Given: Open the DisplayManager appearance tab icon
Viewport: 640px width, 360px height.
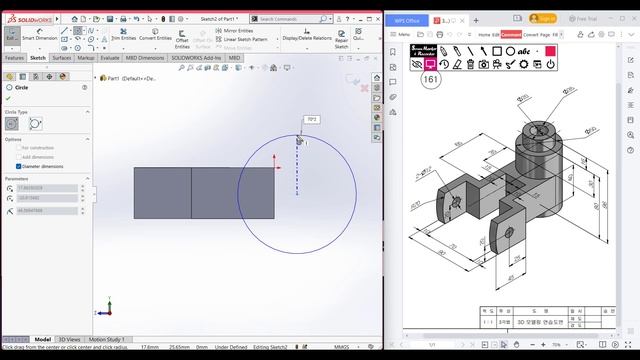Looking at the screenshot, I should [x=62, y=76].
